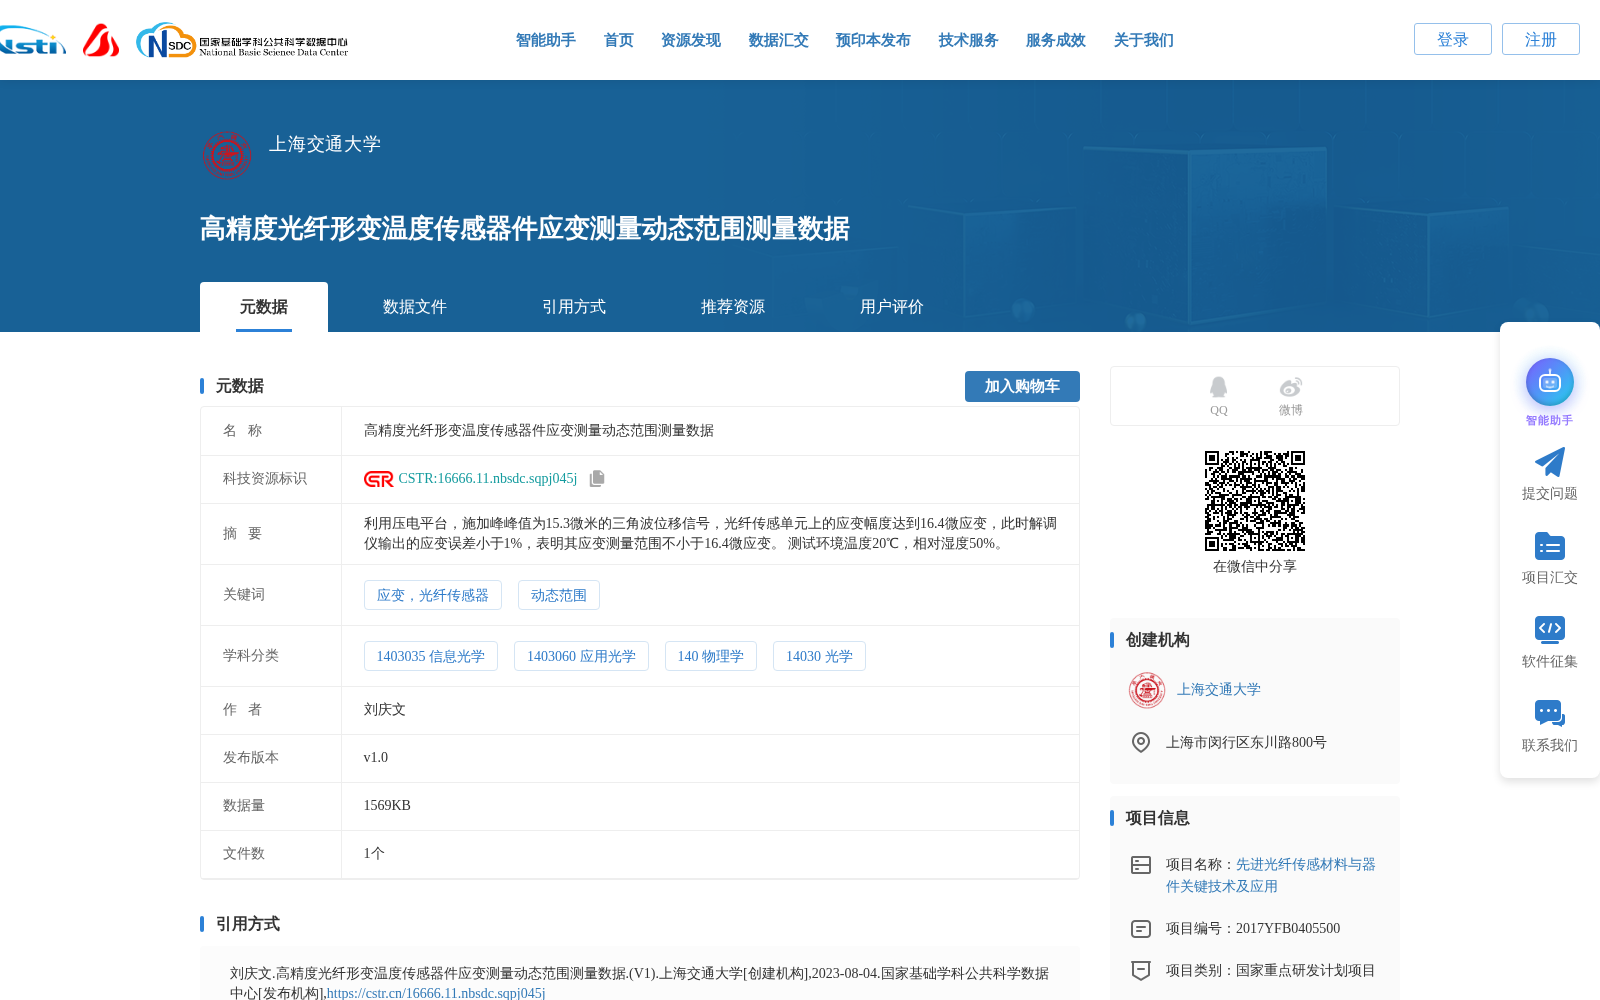The image size is (1600, 1000).
Task: Open the 关于我们 menu
Action: tap(1143, 40)
